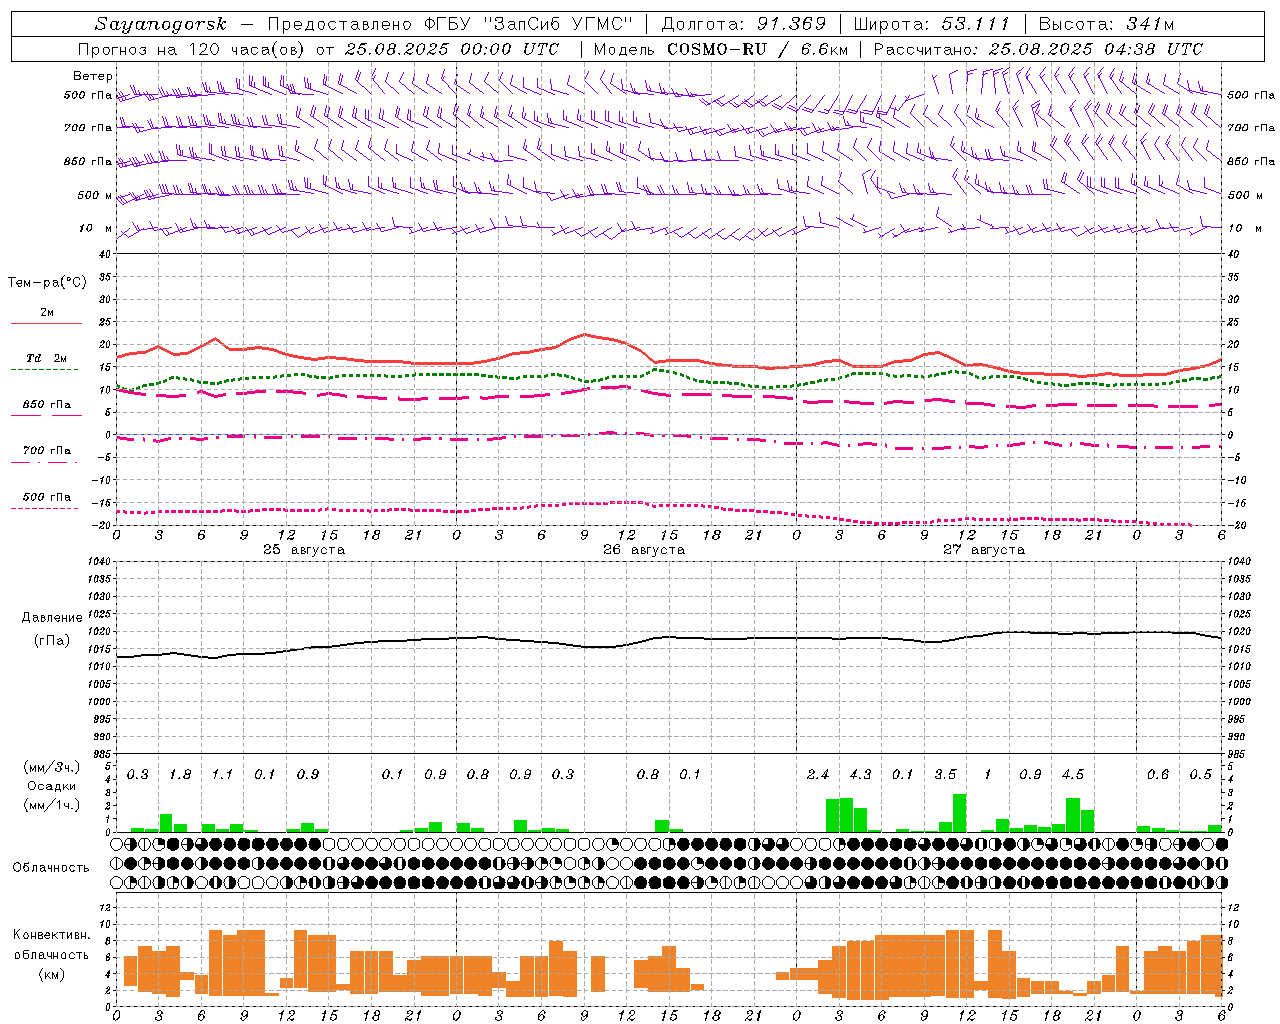Click the 2.4 precipitation total value
This screenshot has height=1024, width=1280.
818,775
